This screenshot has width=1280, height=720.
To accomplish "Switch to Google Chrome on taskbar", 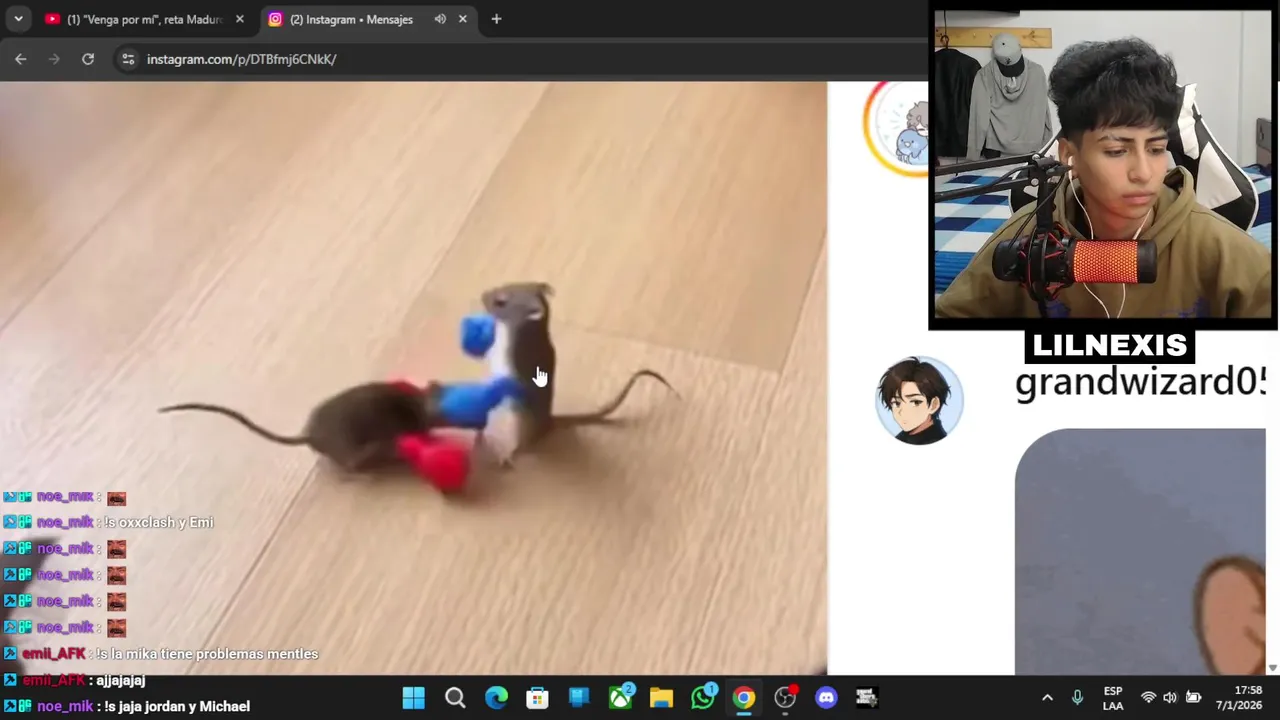I will pos(744,697).
